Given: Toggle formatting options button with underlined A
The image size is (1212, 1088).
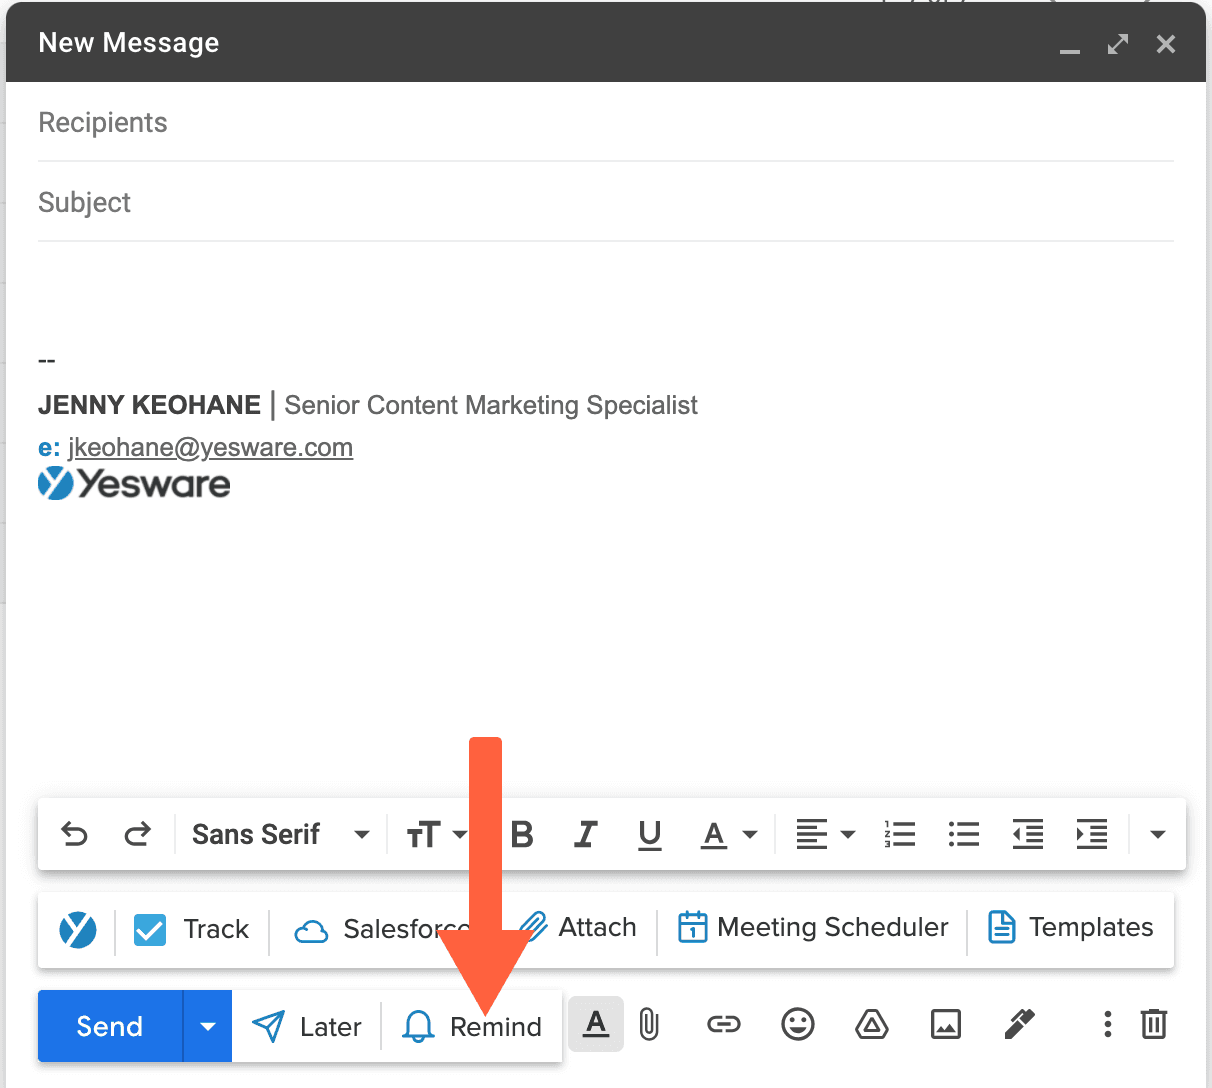Looking at the screenshot, I should pos(596,1024).
